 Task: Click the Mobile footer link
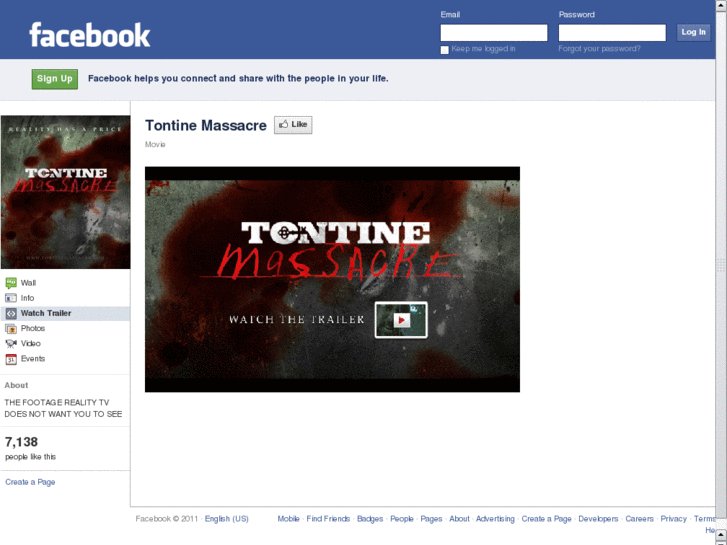pos(288,519)
